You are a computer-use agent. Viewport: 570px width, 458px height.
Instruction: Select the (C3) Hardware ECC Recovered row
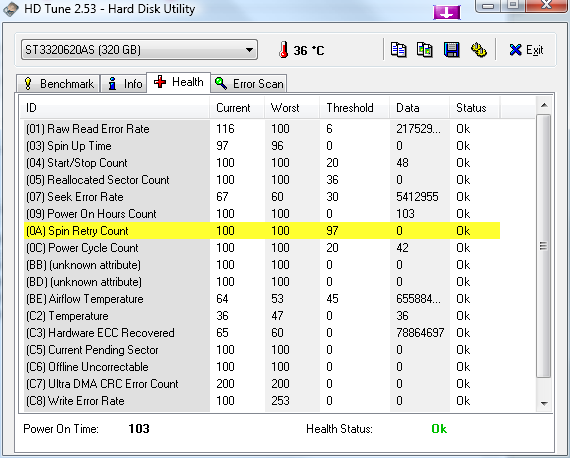(x=262, y=333)
